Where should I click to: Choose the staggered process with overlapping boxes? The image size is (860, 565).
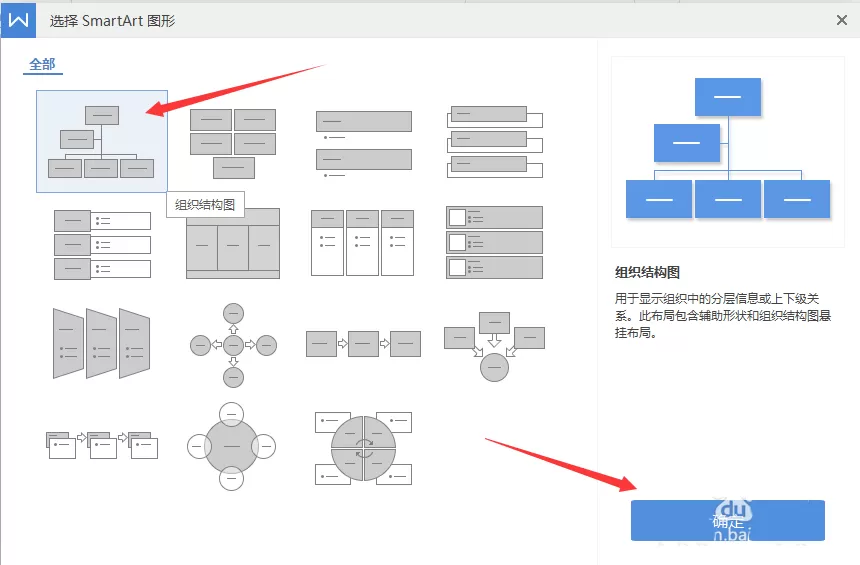pyautogui.click(x=101, y=445)
